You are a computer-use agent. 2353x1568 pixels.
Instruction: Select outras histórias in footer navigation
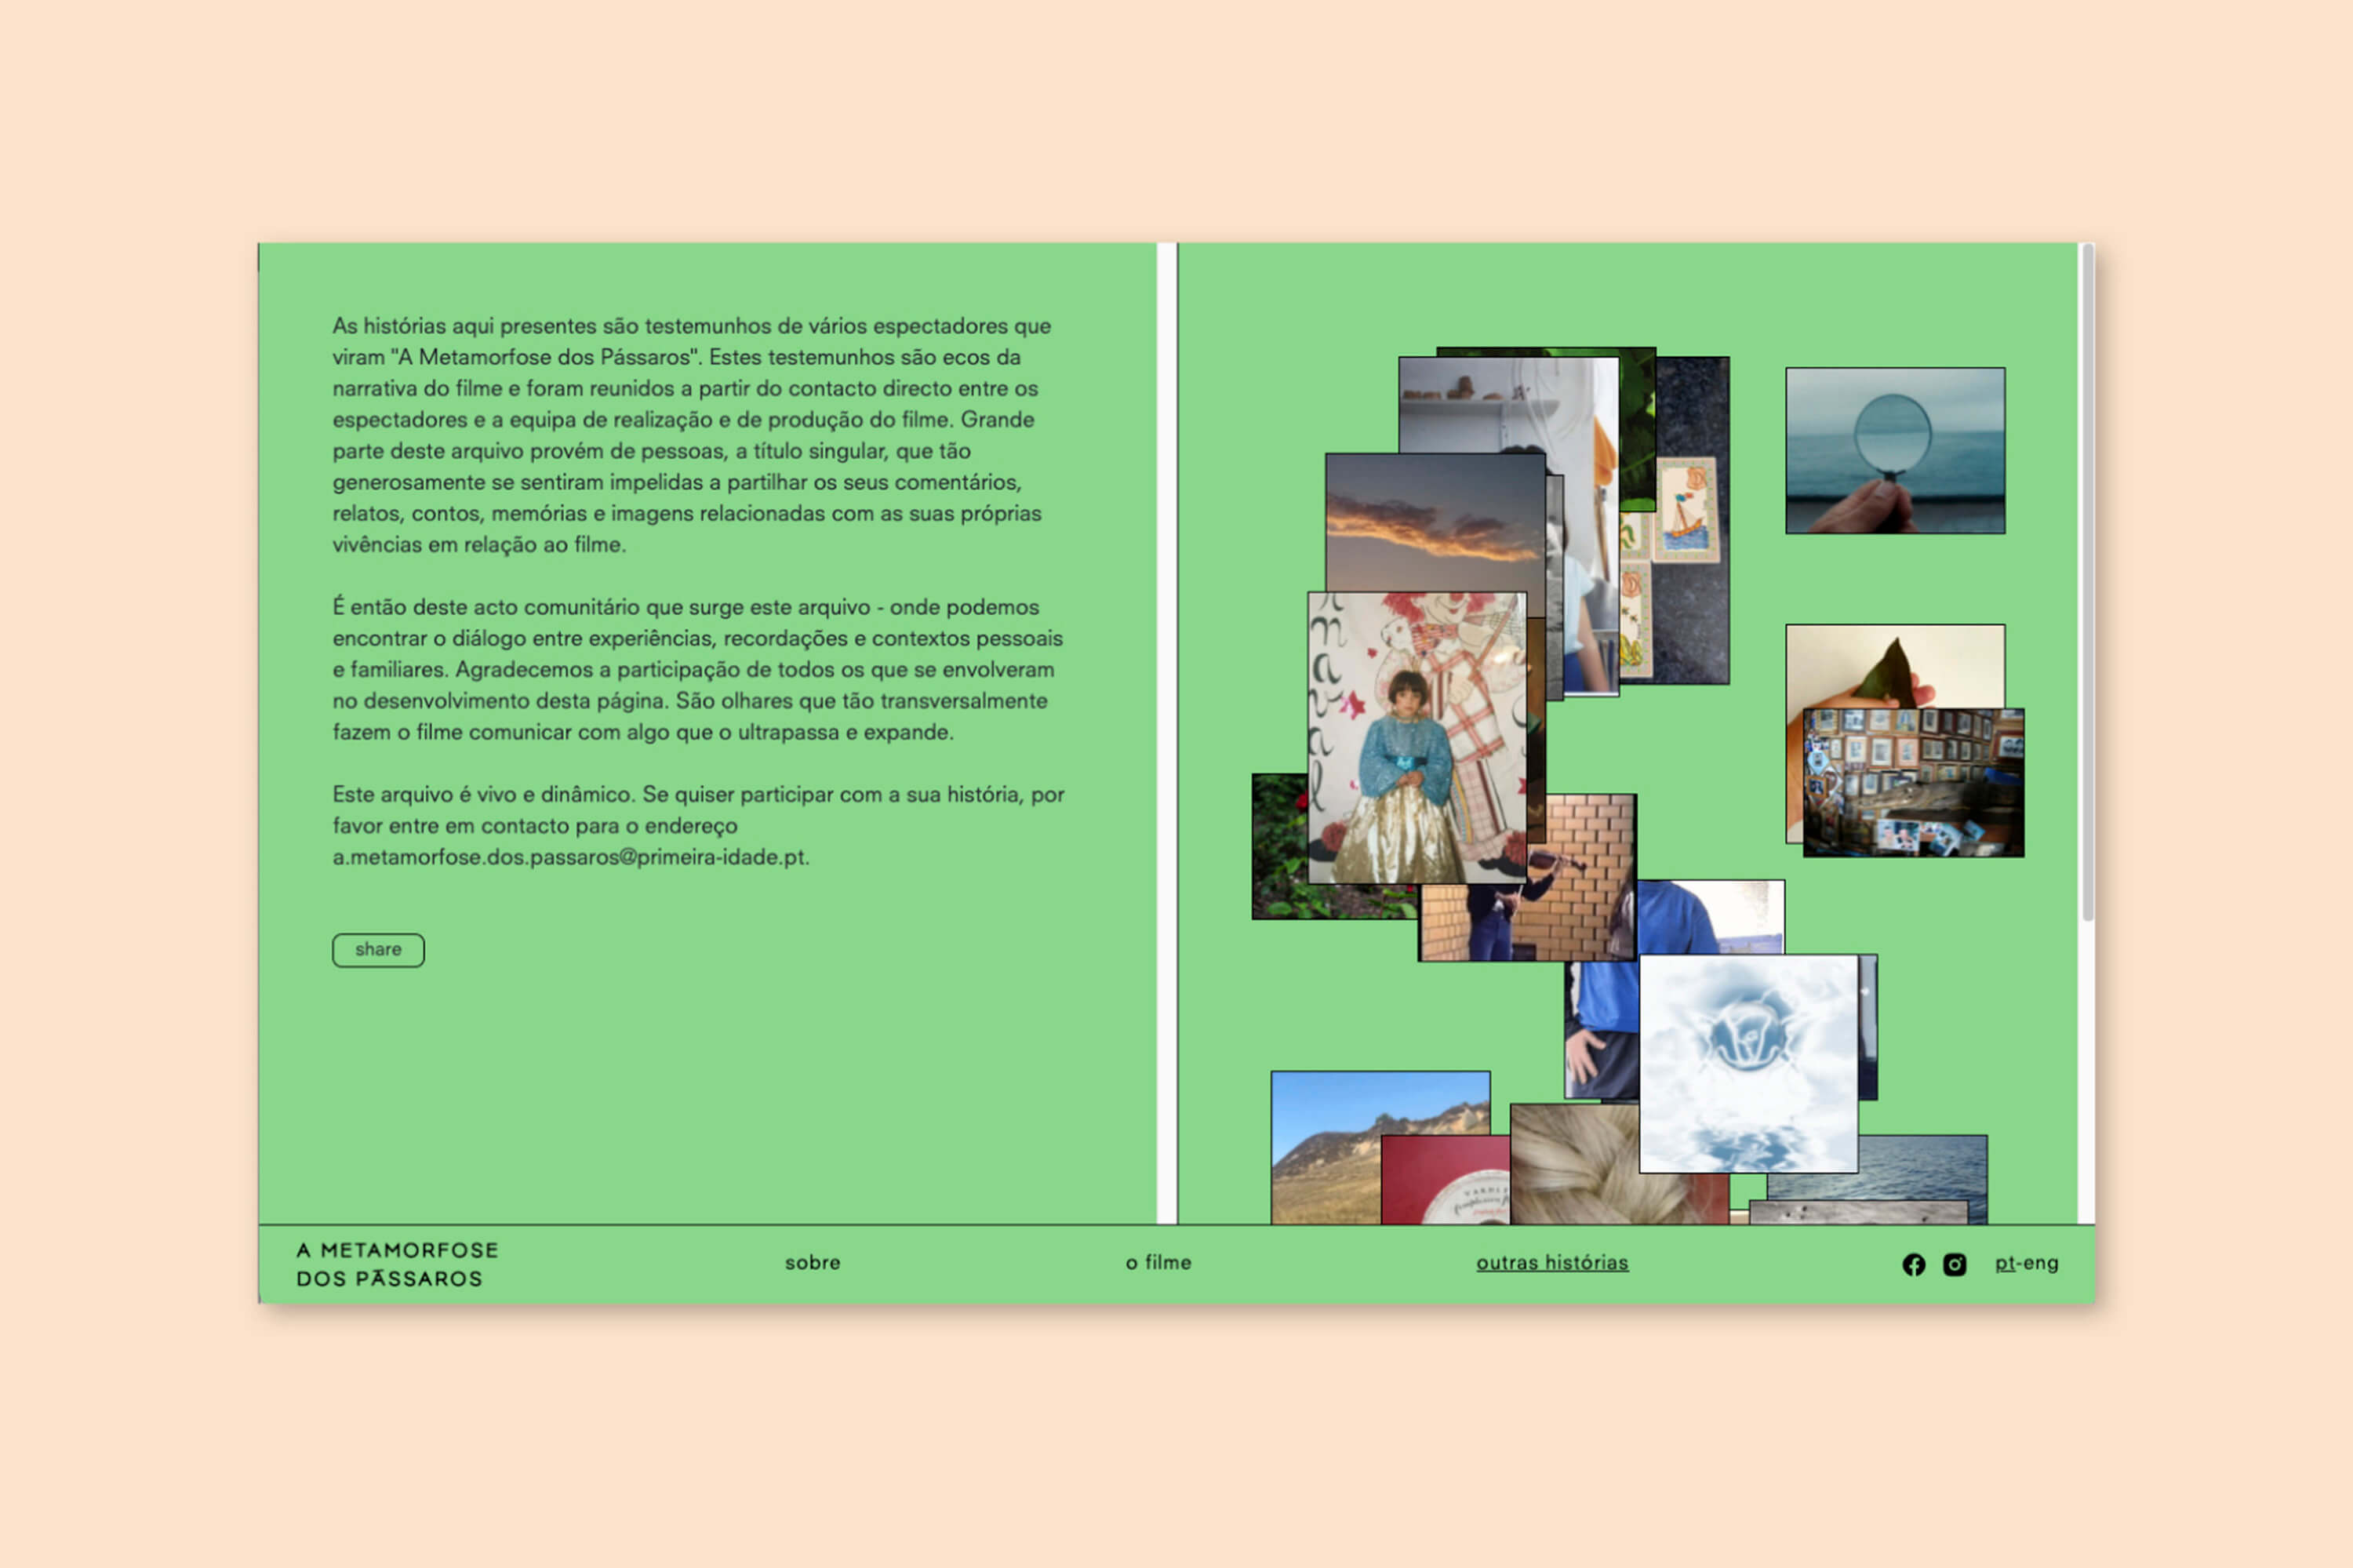(1552, 1262)
